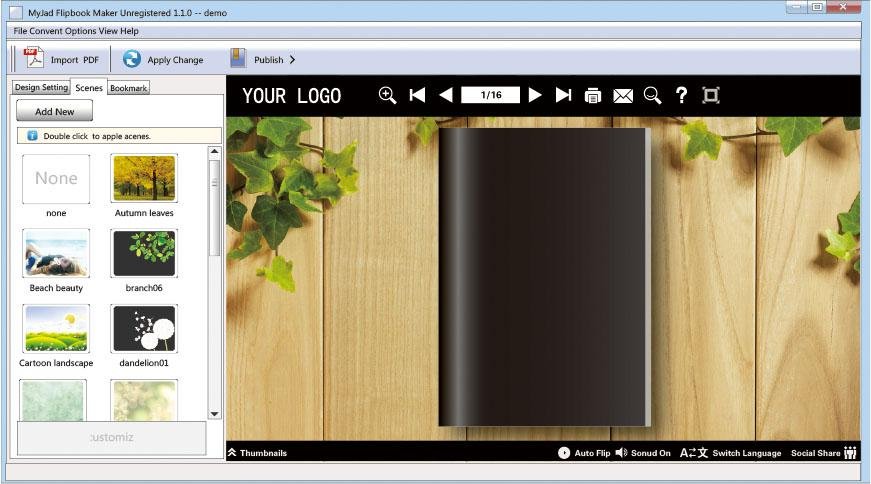Click the Apply Change label
Image resolution: width=871 pixels, height=484 pixels.
pos(175,60)
